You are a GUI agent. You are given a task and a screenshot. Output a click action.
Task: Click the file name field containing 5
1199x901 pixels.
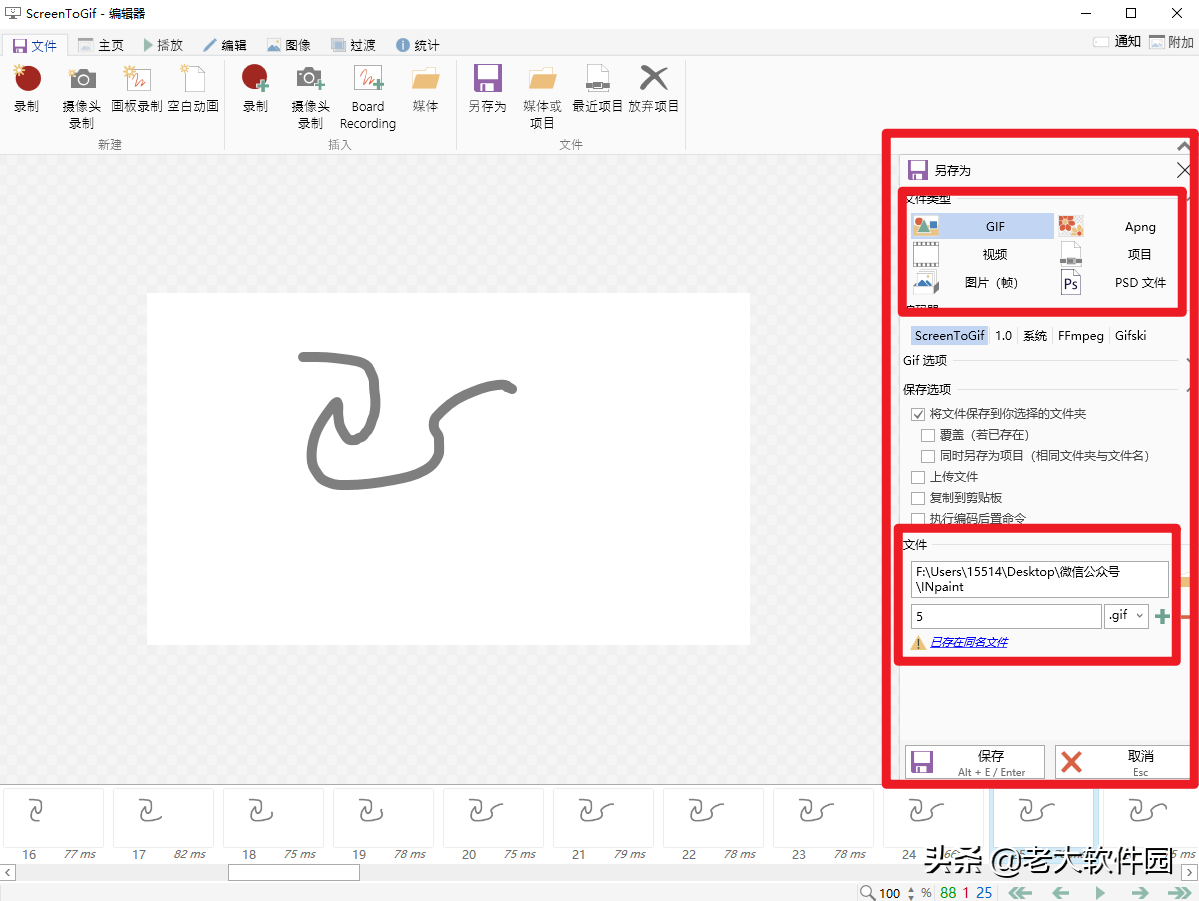(x=1006, y=616)
